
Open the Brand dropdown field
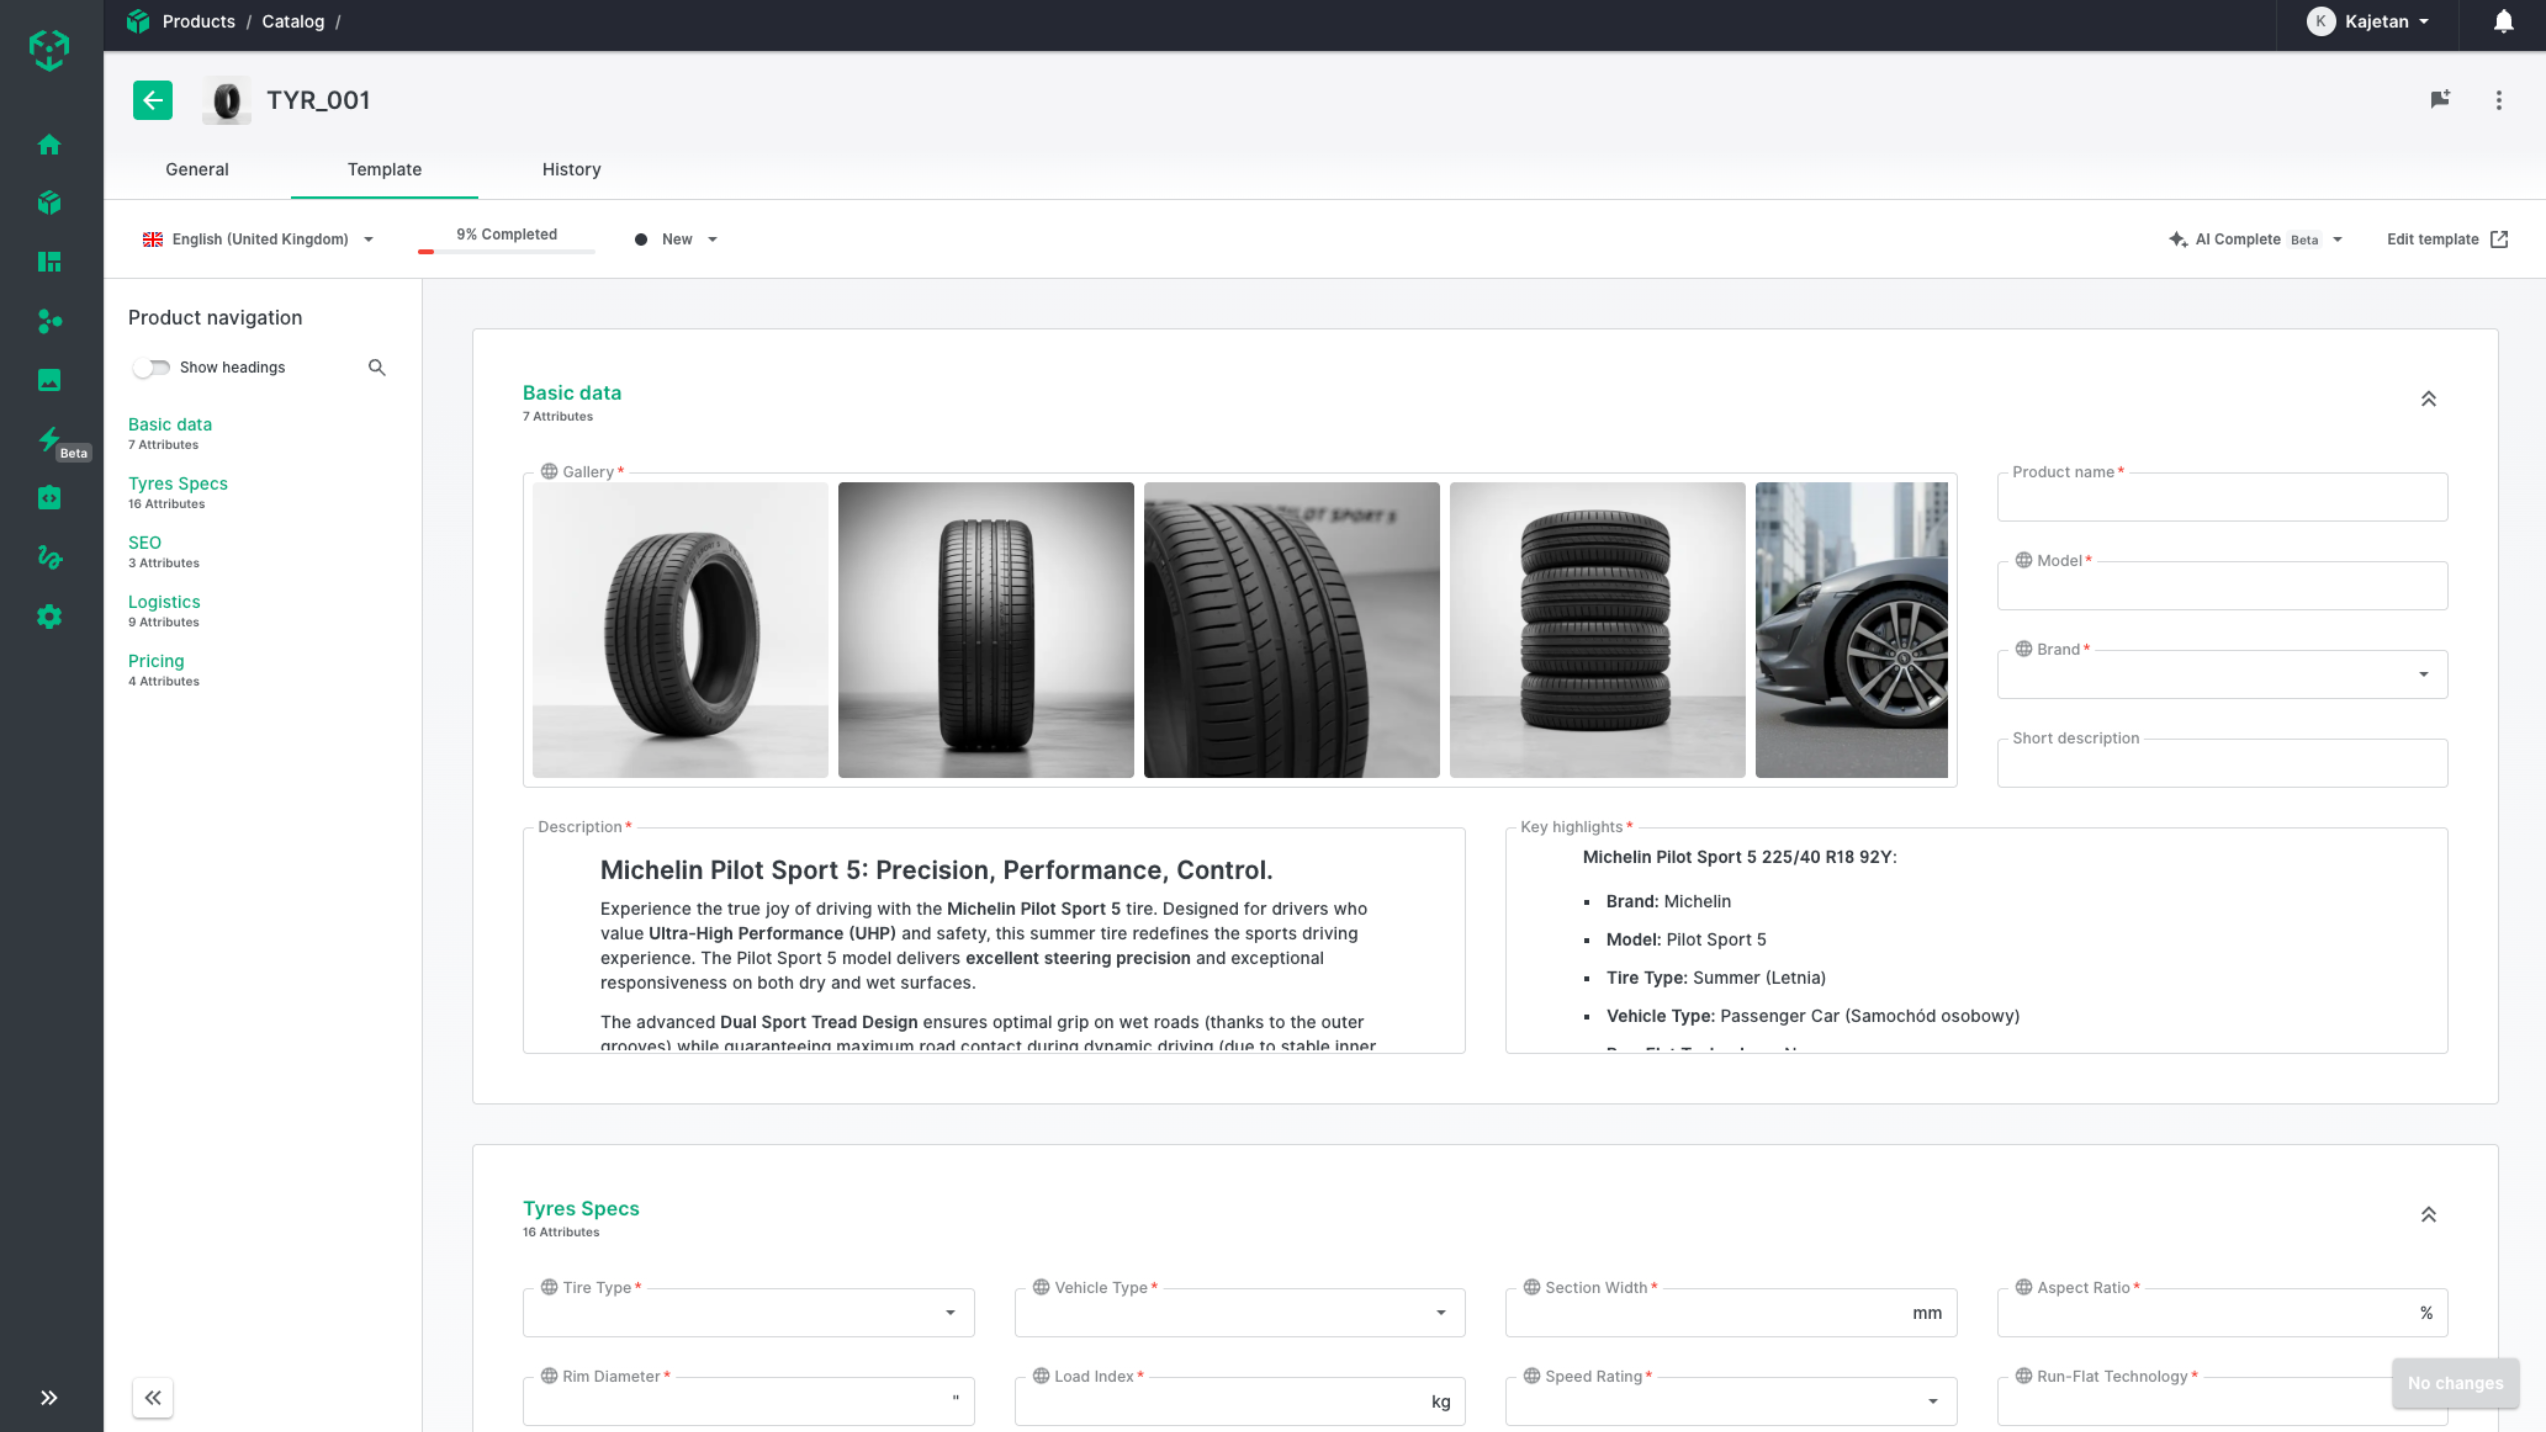2221,675
